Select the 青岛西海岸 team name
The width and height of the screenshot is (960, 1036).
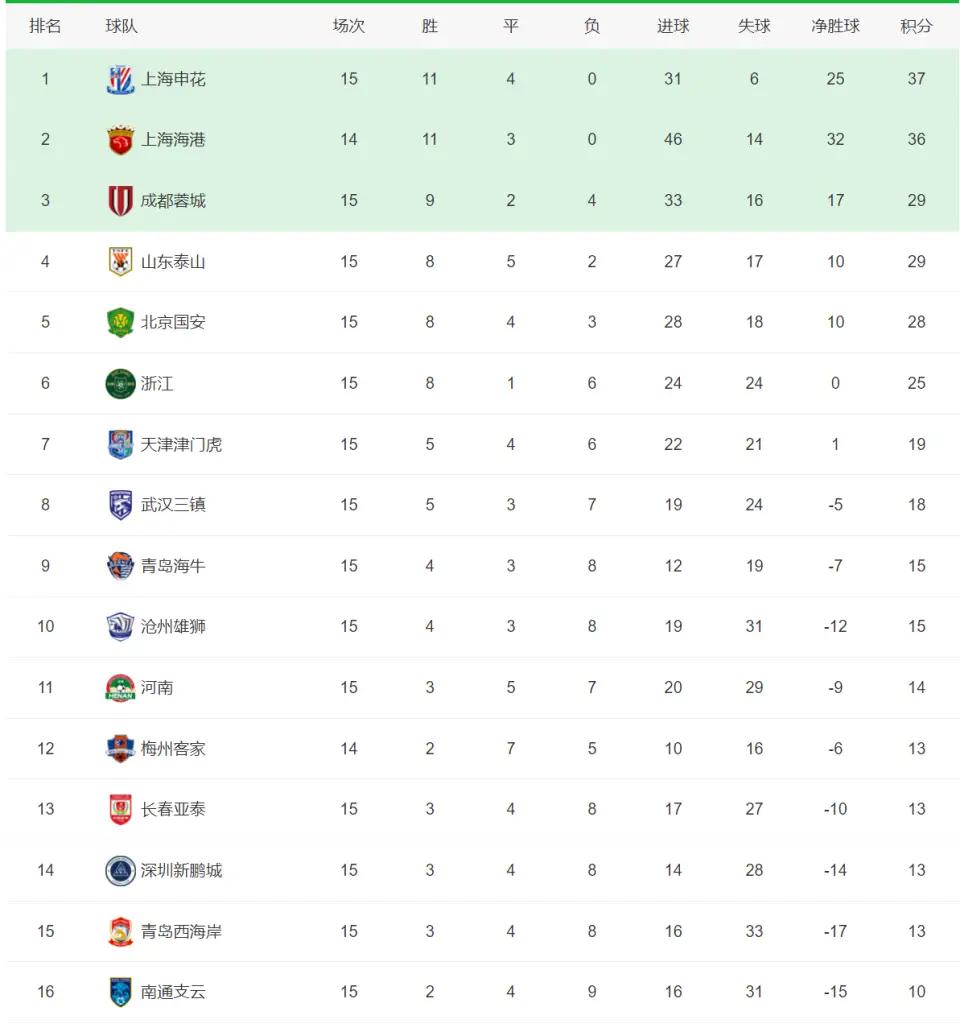[181, 931]
